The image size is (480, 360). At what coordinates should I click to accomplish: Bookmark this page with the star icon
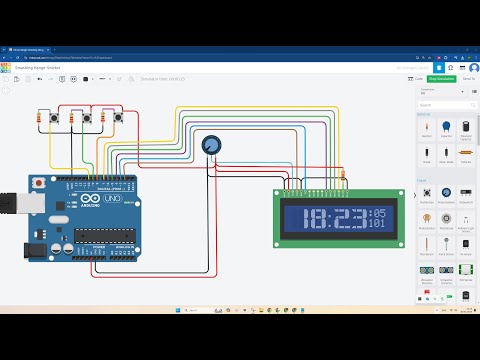[430, 58]
